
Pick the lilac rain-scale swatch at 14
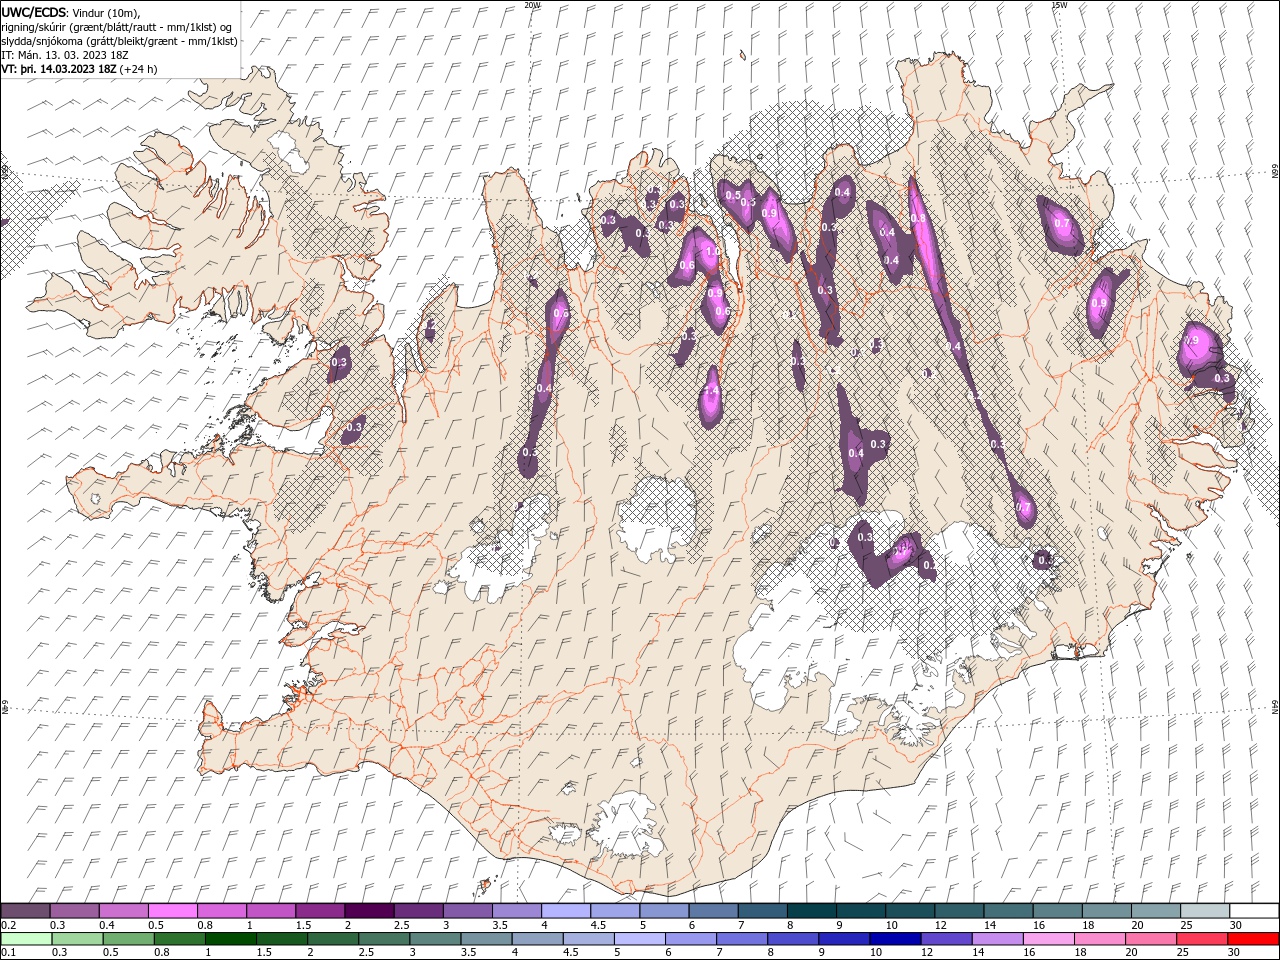tap(997, 939)
